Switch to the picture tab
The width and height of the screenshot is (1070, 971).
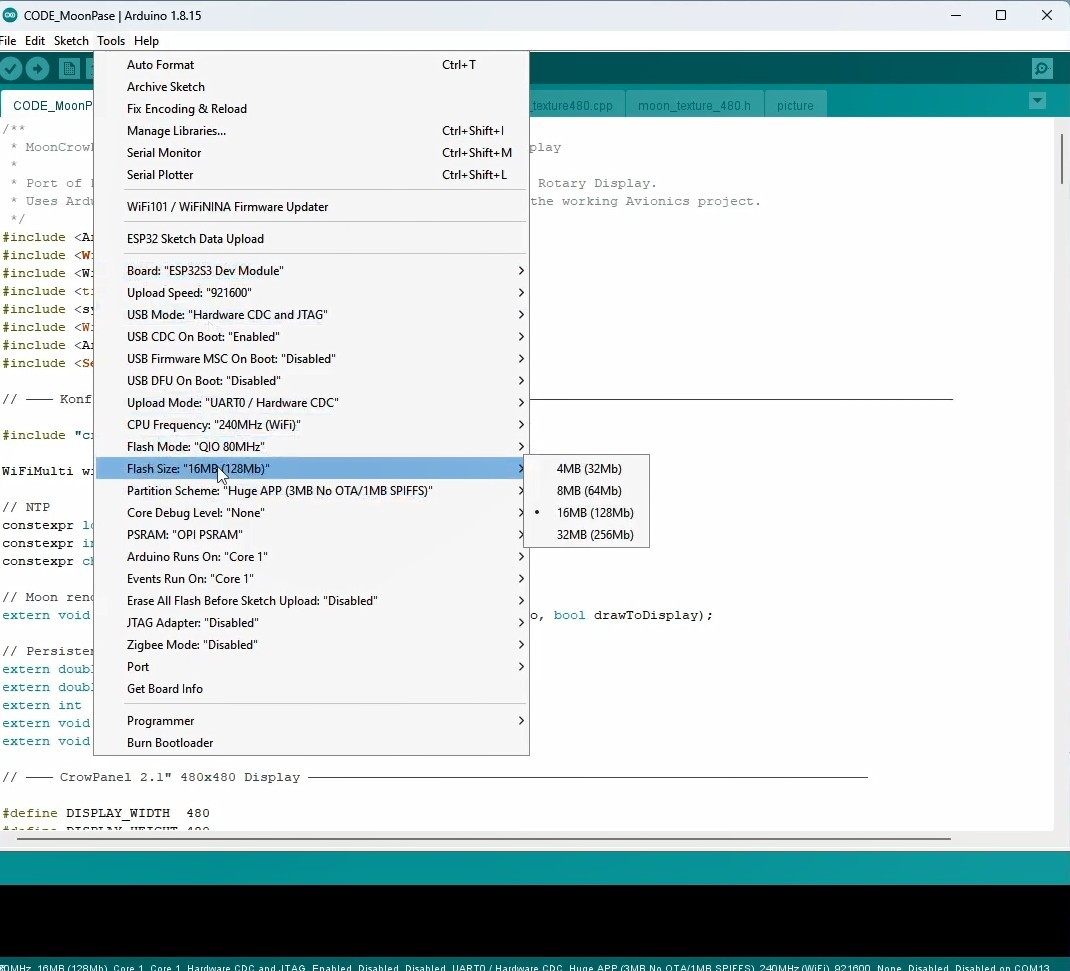[x=795, y=105]
